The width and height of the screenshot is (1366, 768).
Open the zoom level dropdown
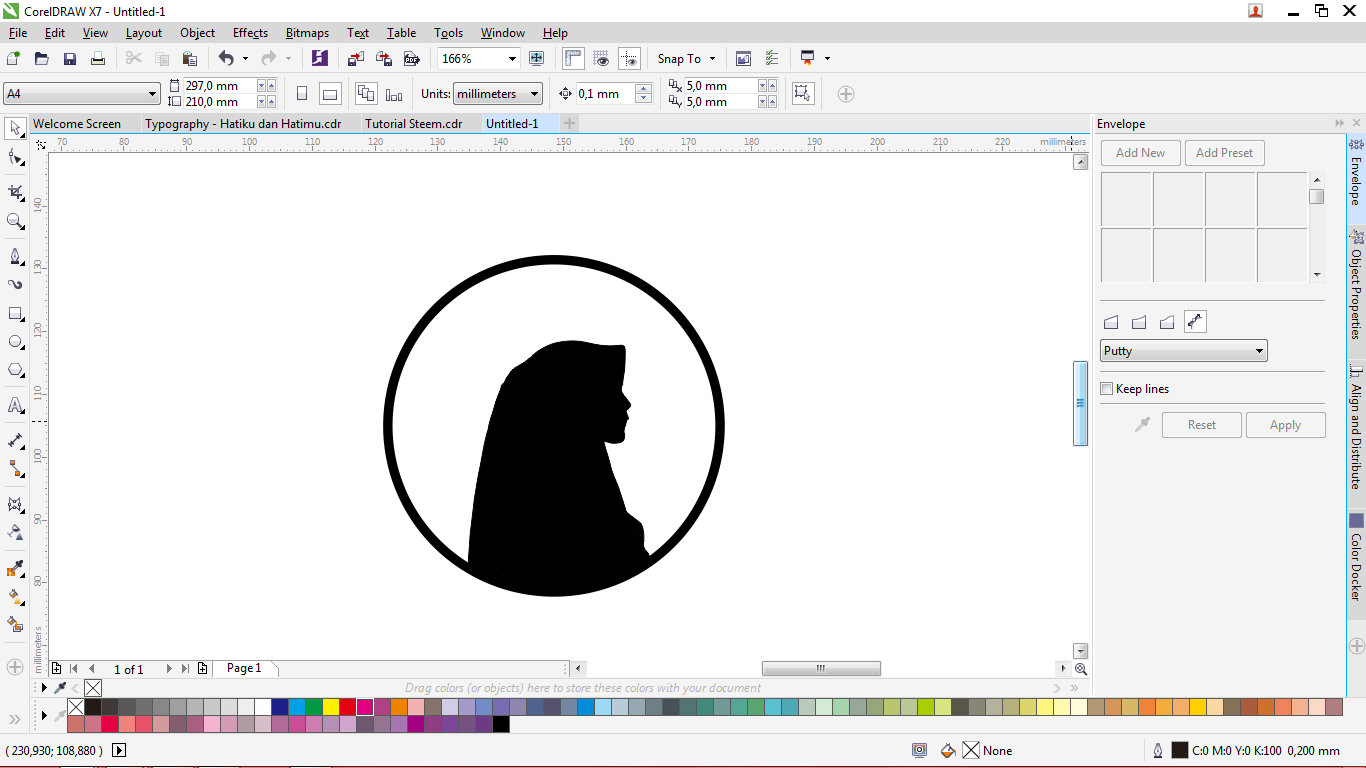point(512,59)
